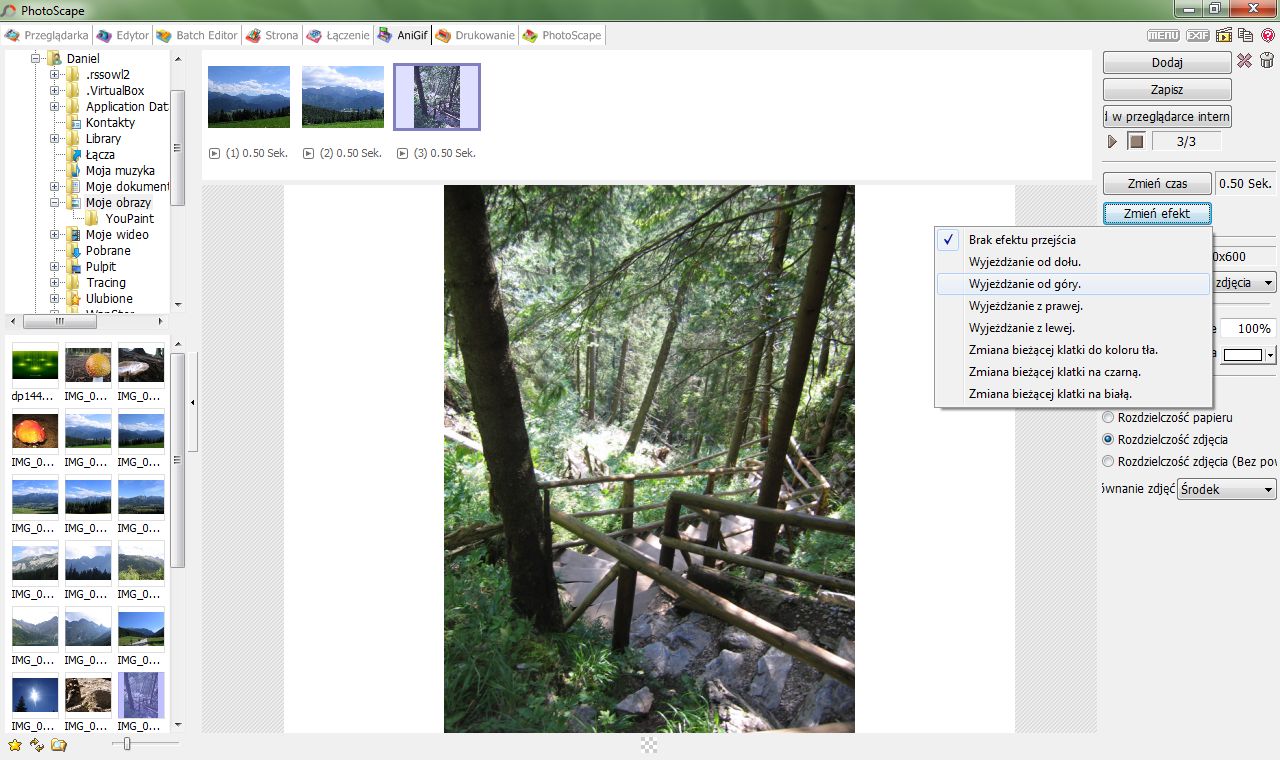Click play marker under frame (3)
The height and width of the screenshot is (760, 1280).
click(402, 154)
